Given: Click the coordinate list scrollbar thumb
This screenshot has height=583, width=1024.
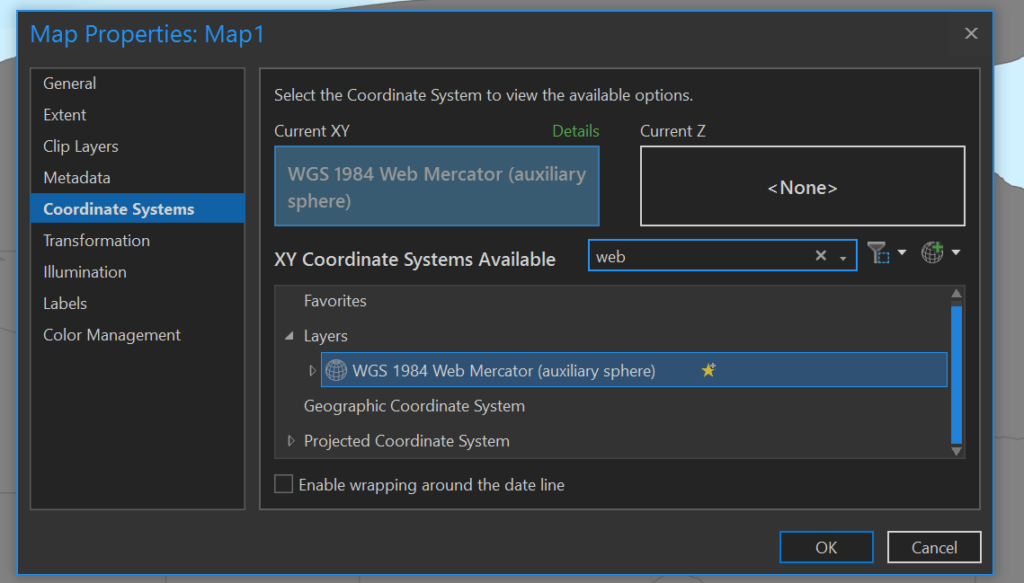Looking at the screenshot, I should point(956,375).
